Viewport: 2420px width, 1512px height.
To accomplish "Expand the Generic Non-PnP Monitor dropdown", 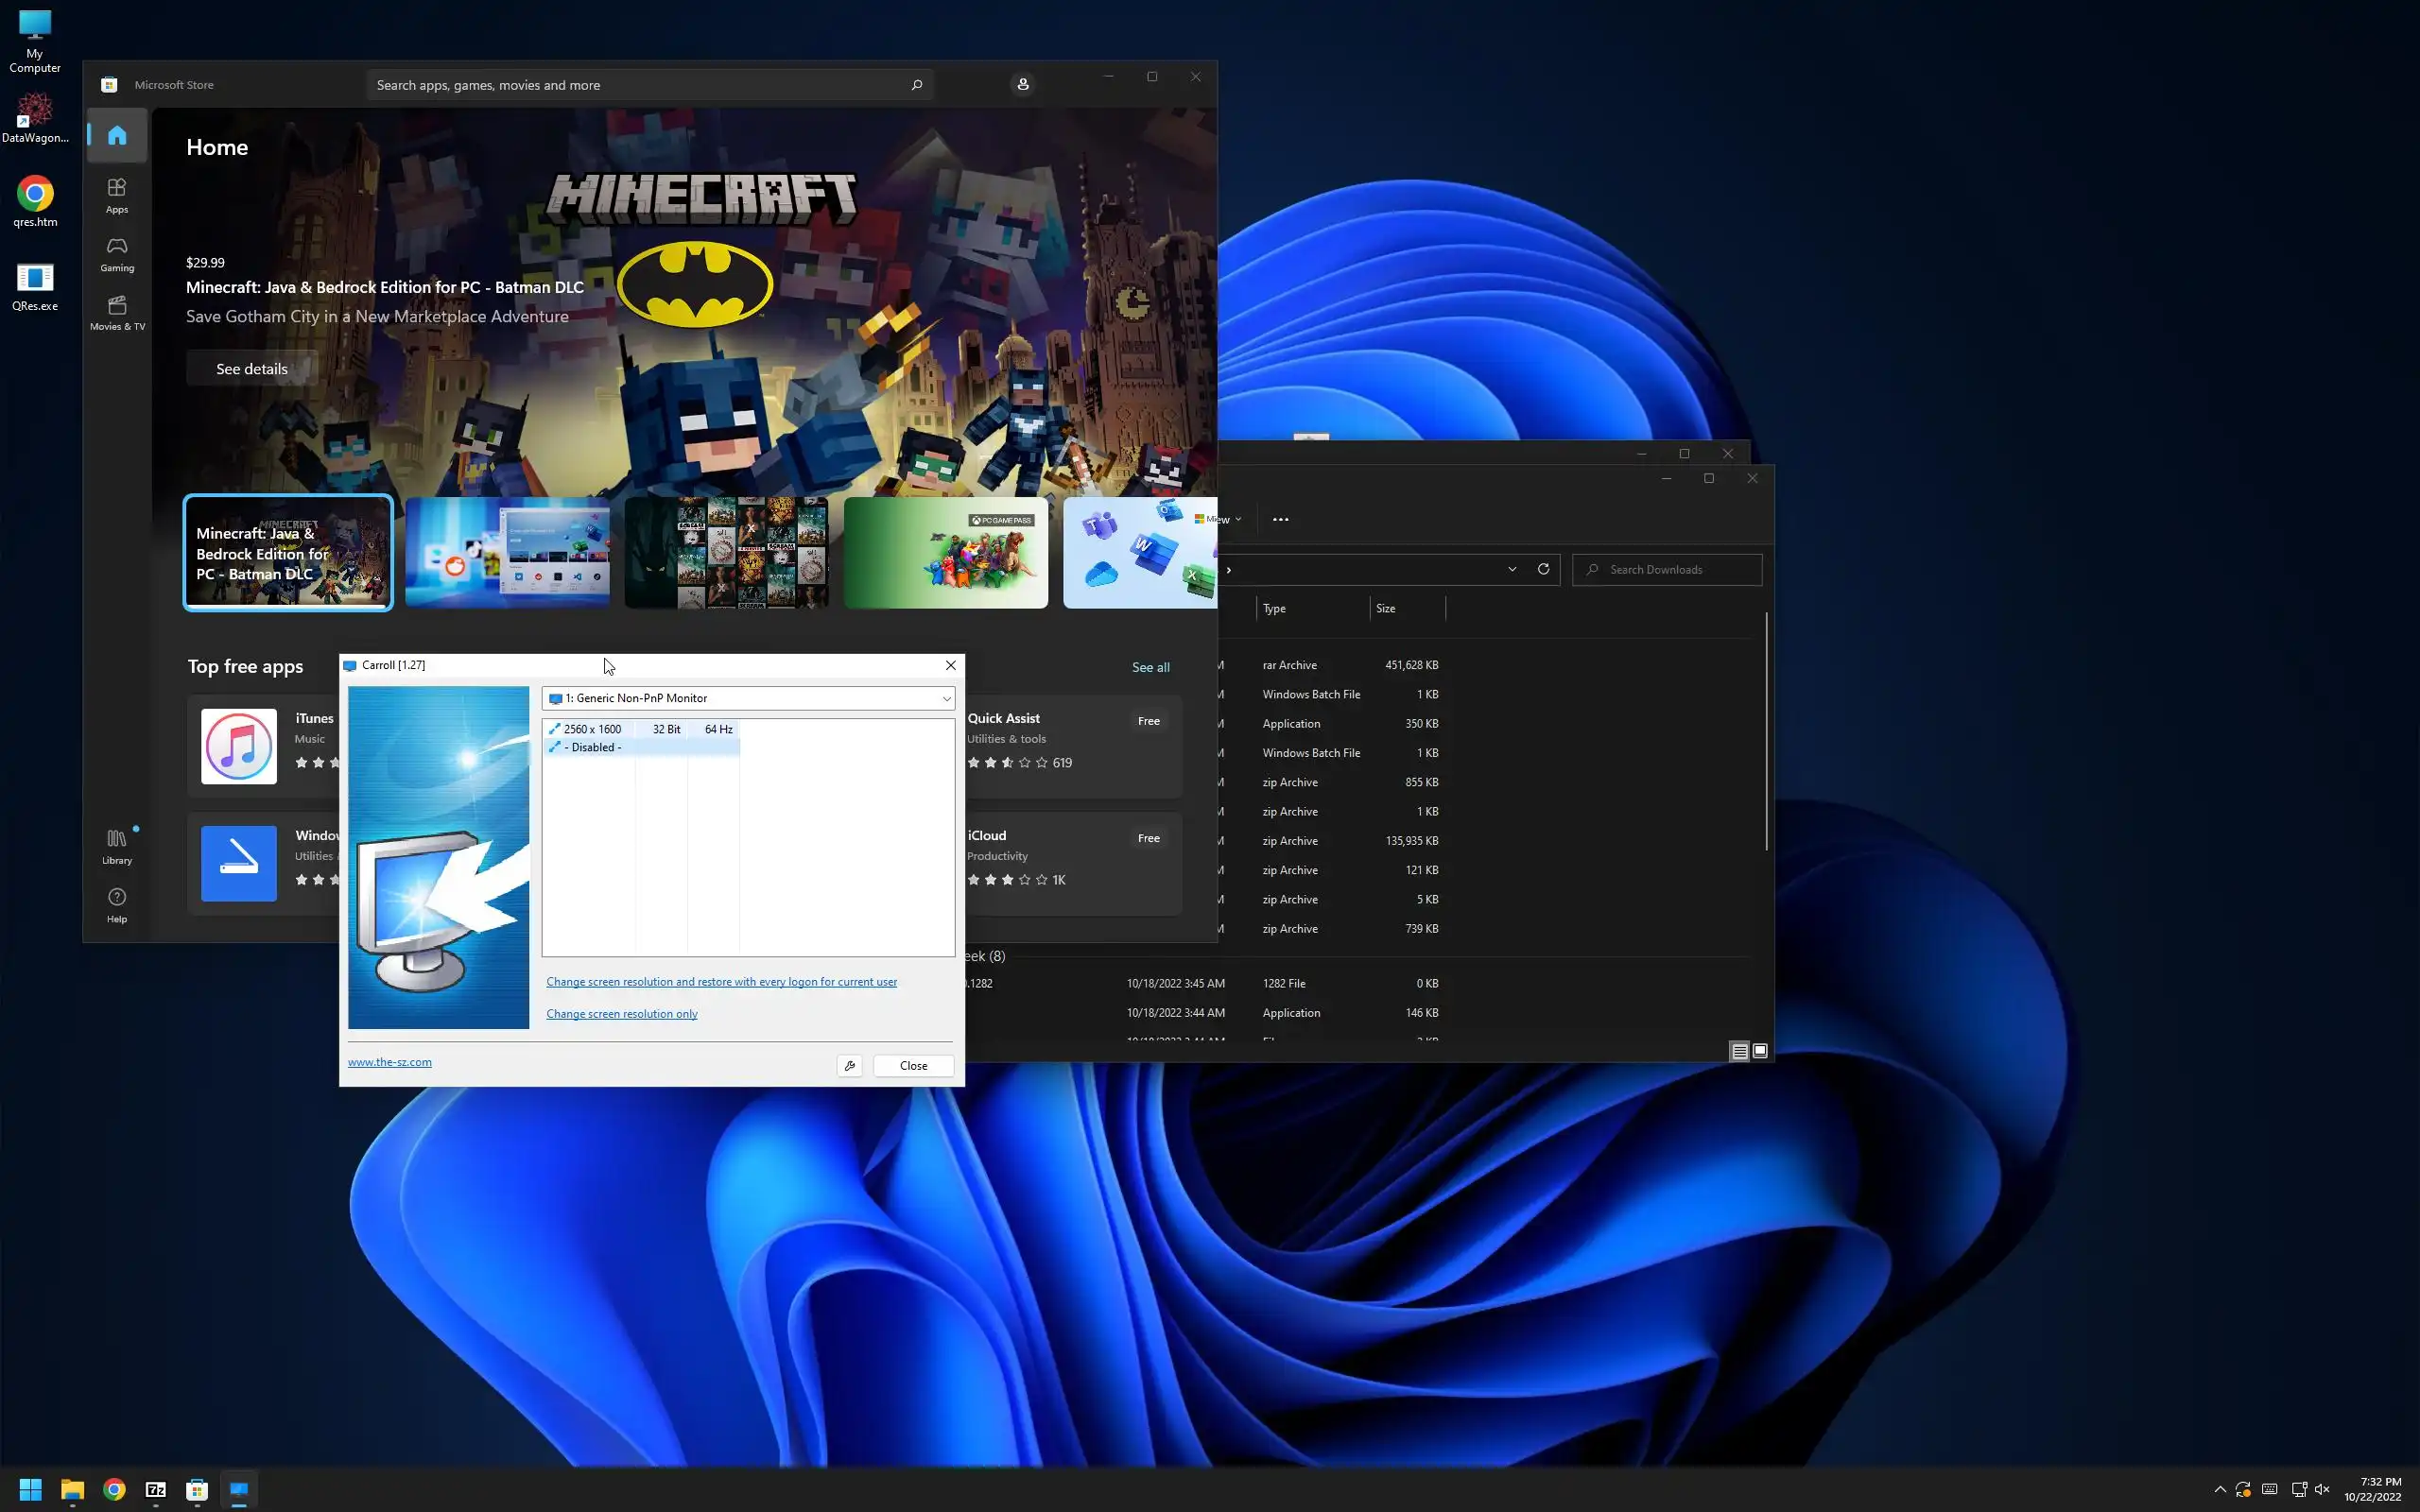I will click(x=945, y=698).
